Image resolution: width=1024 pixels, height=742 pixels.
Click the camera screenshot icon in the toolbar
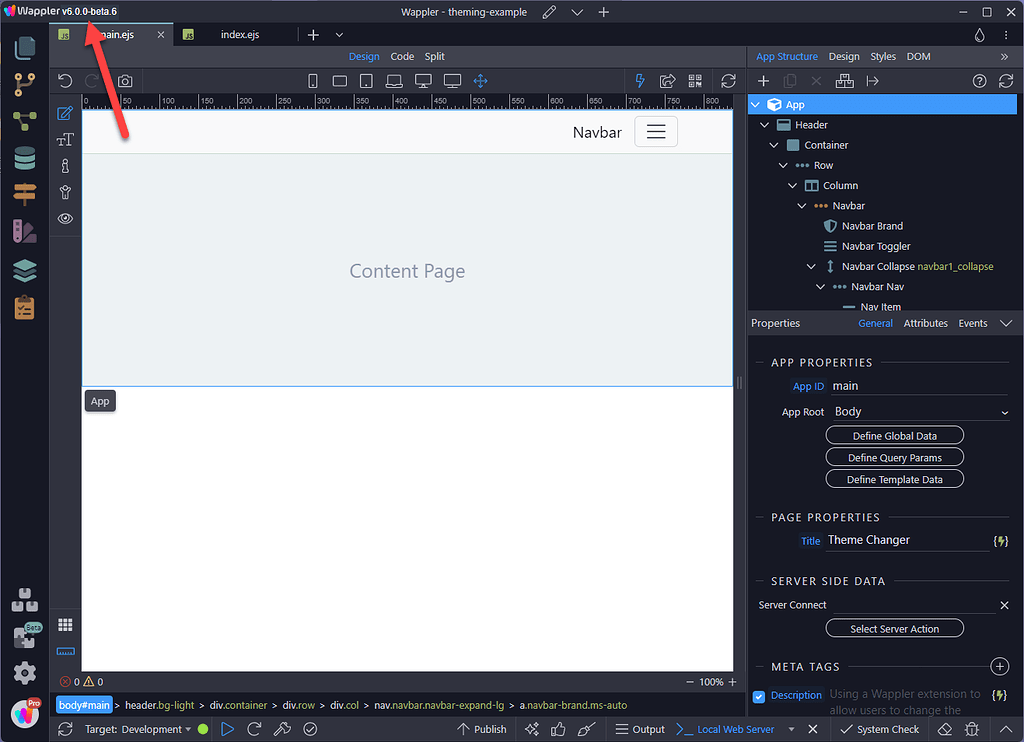(124, 80)
